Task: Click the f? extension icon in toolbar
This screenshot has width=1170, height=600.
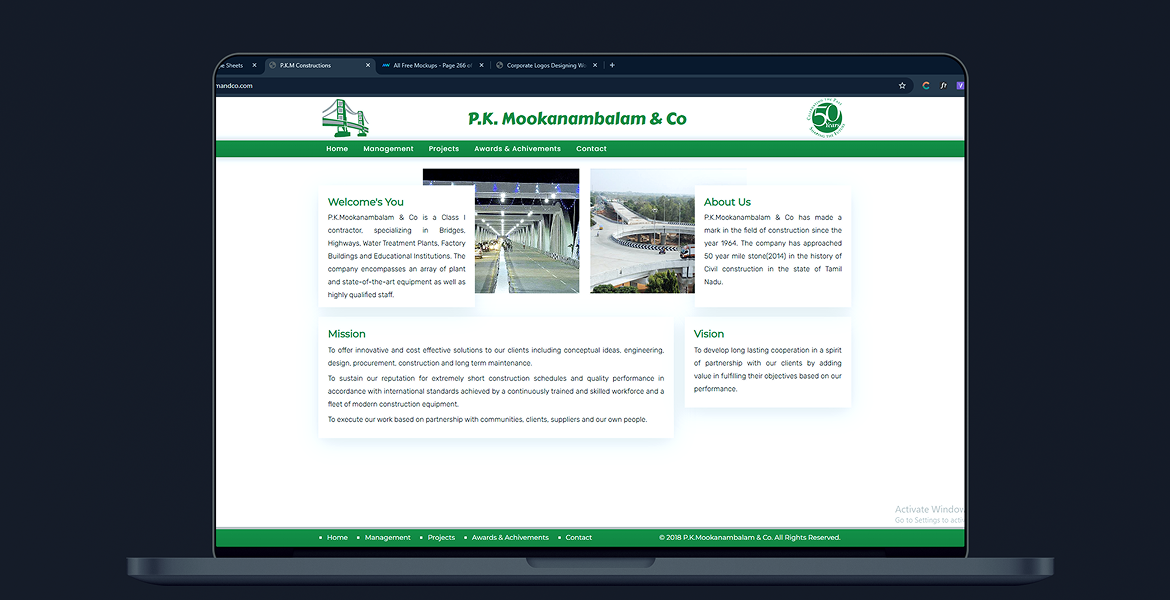Action: pyautogui.click(x=943, y=86)
